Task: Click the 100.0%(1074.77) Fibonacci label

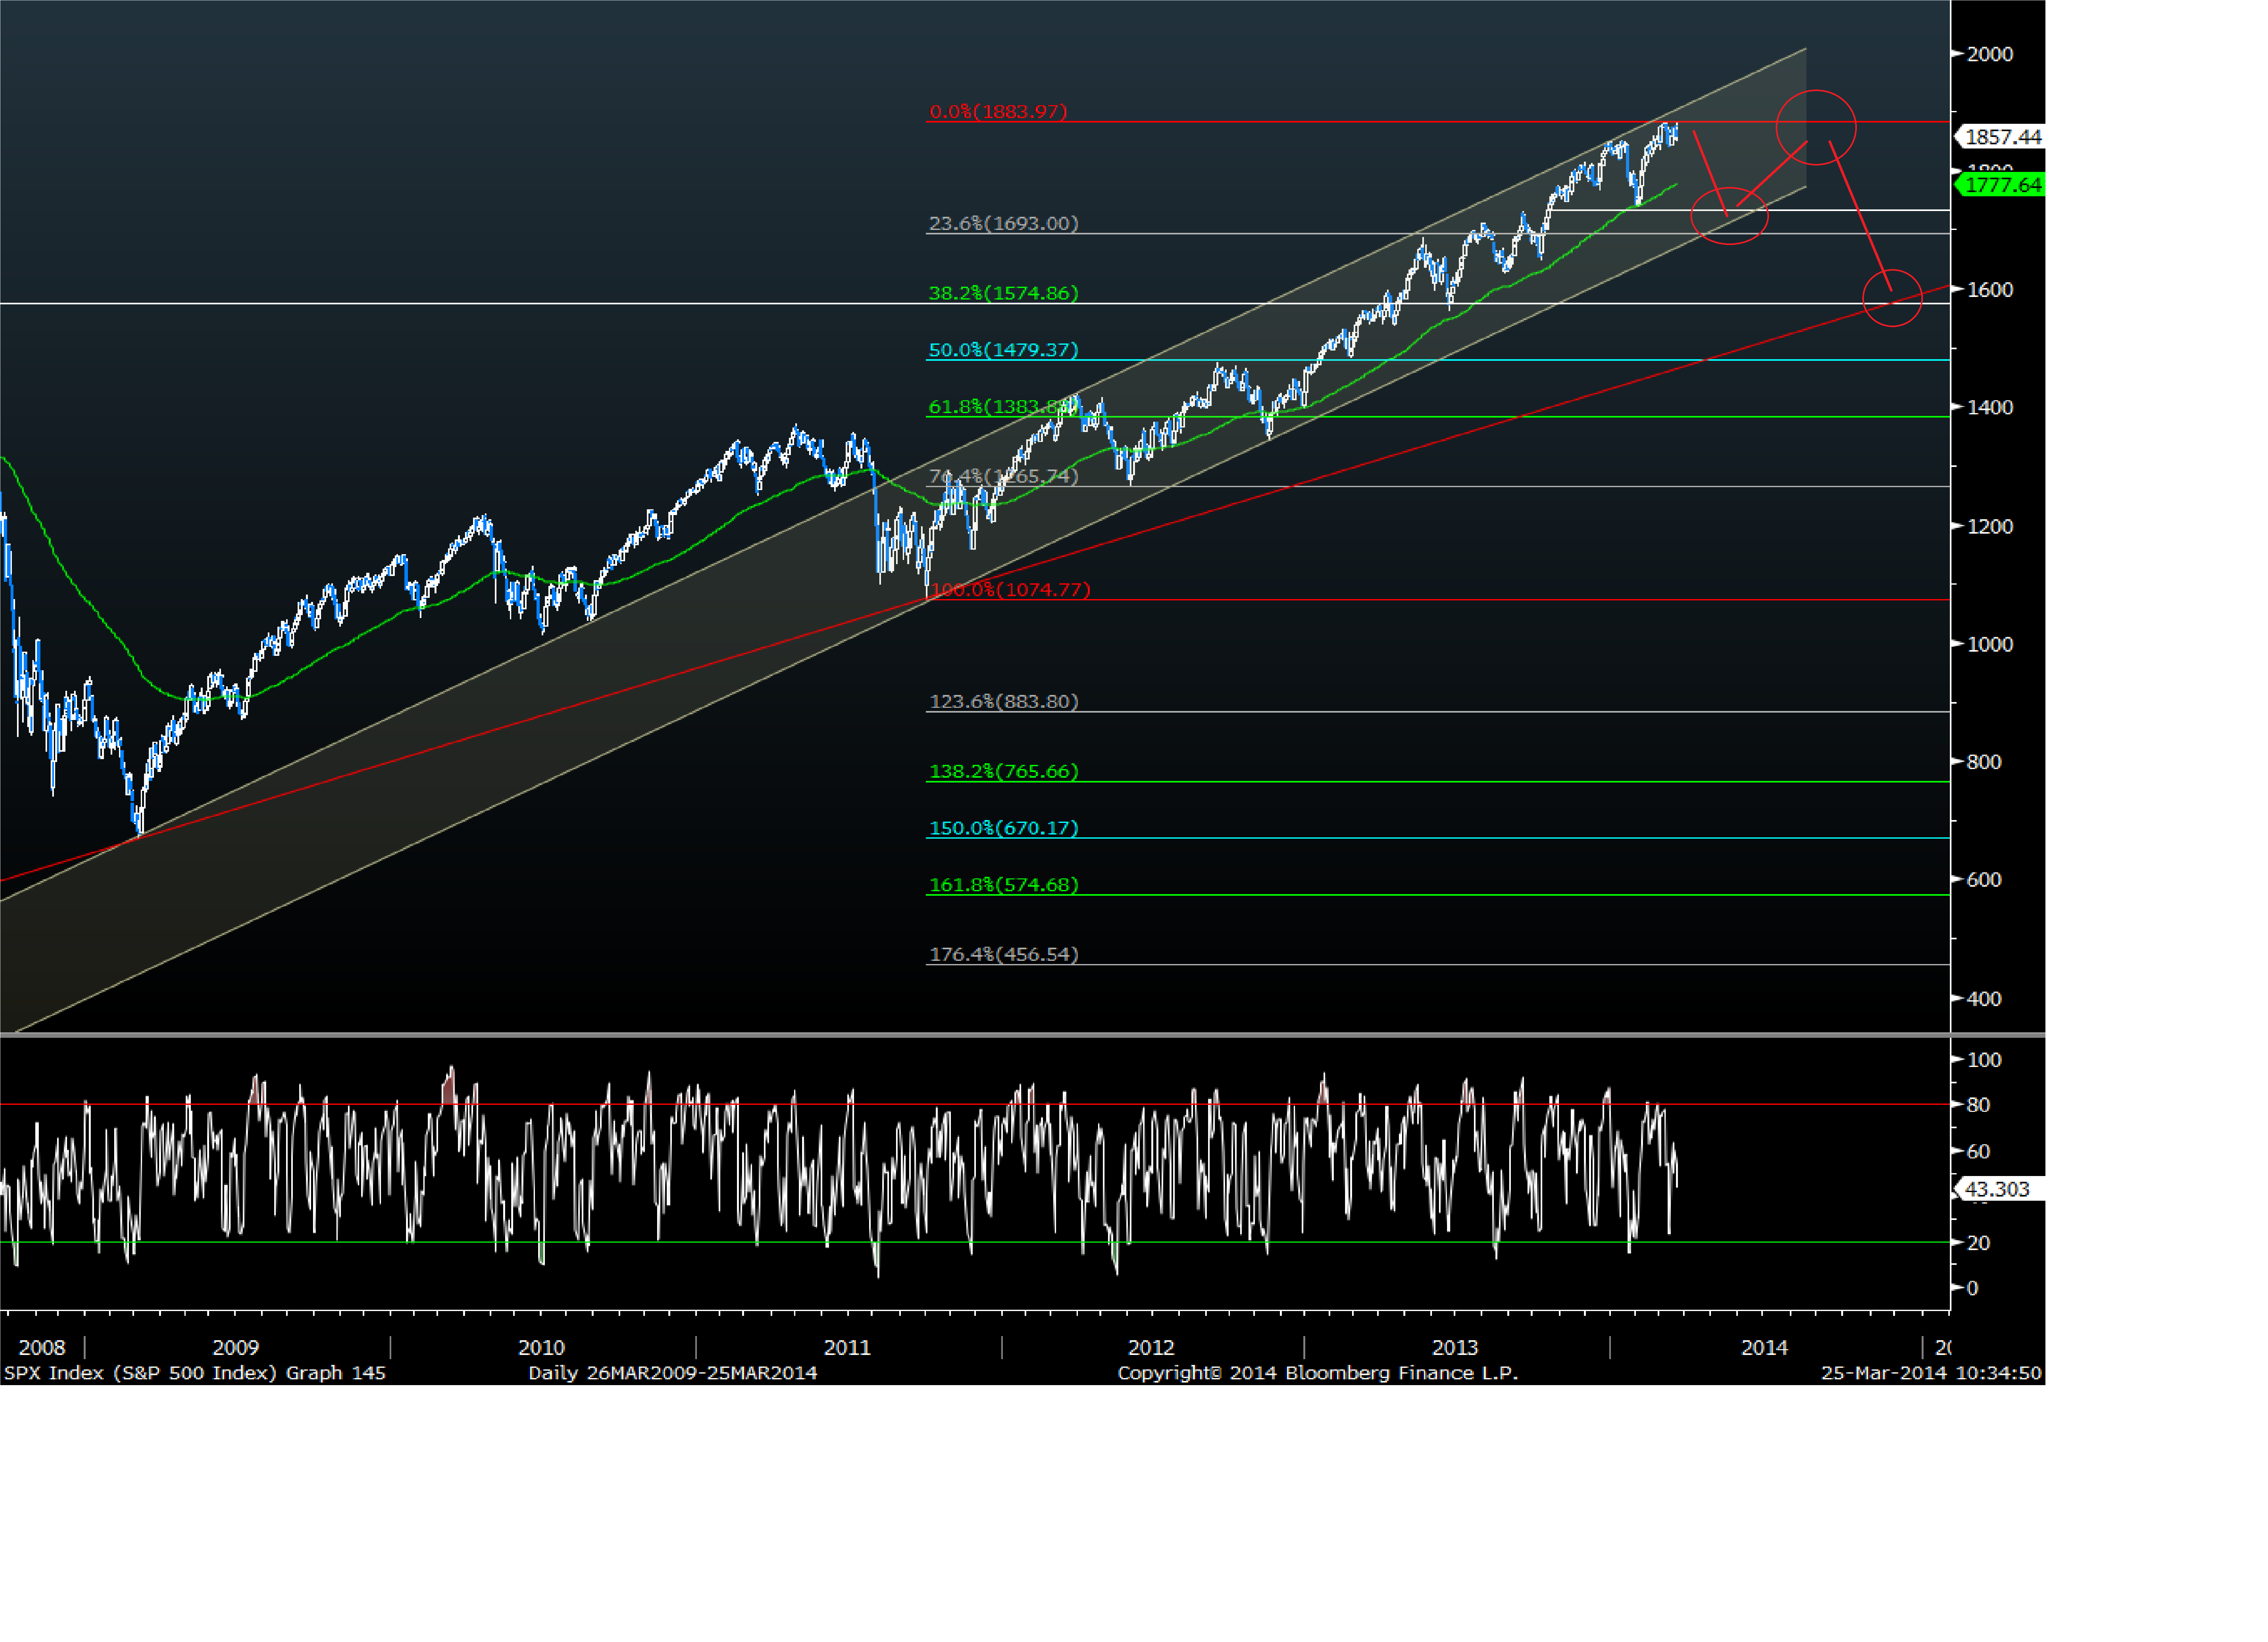Action: [x=1010, y=590]
